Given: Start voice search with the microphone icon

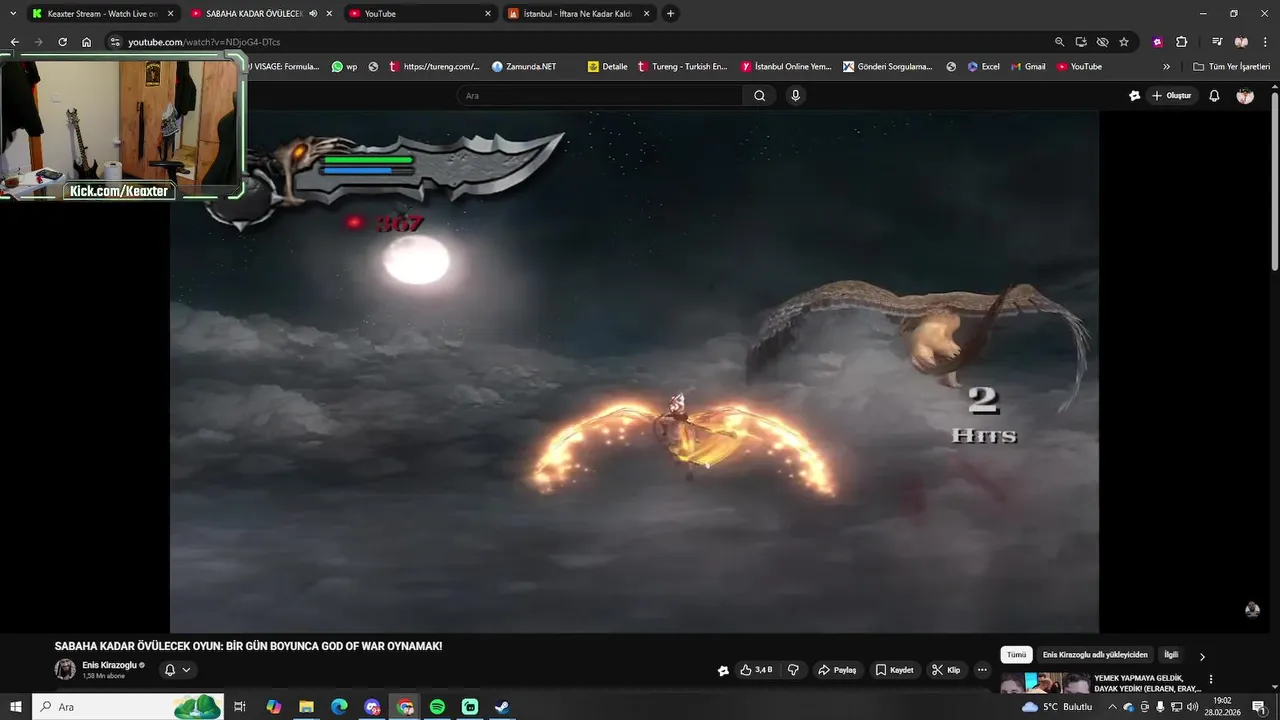Looking at the screenshot, I should point(796,96).
